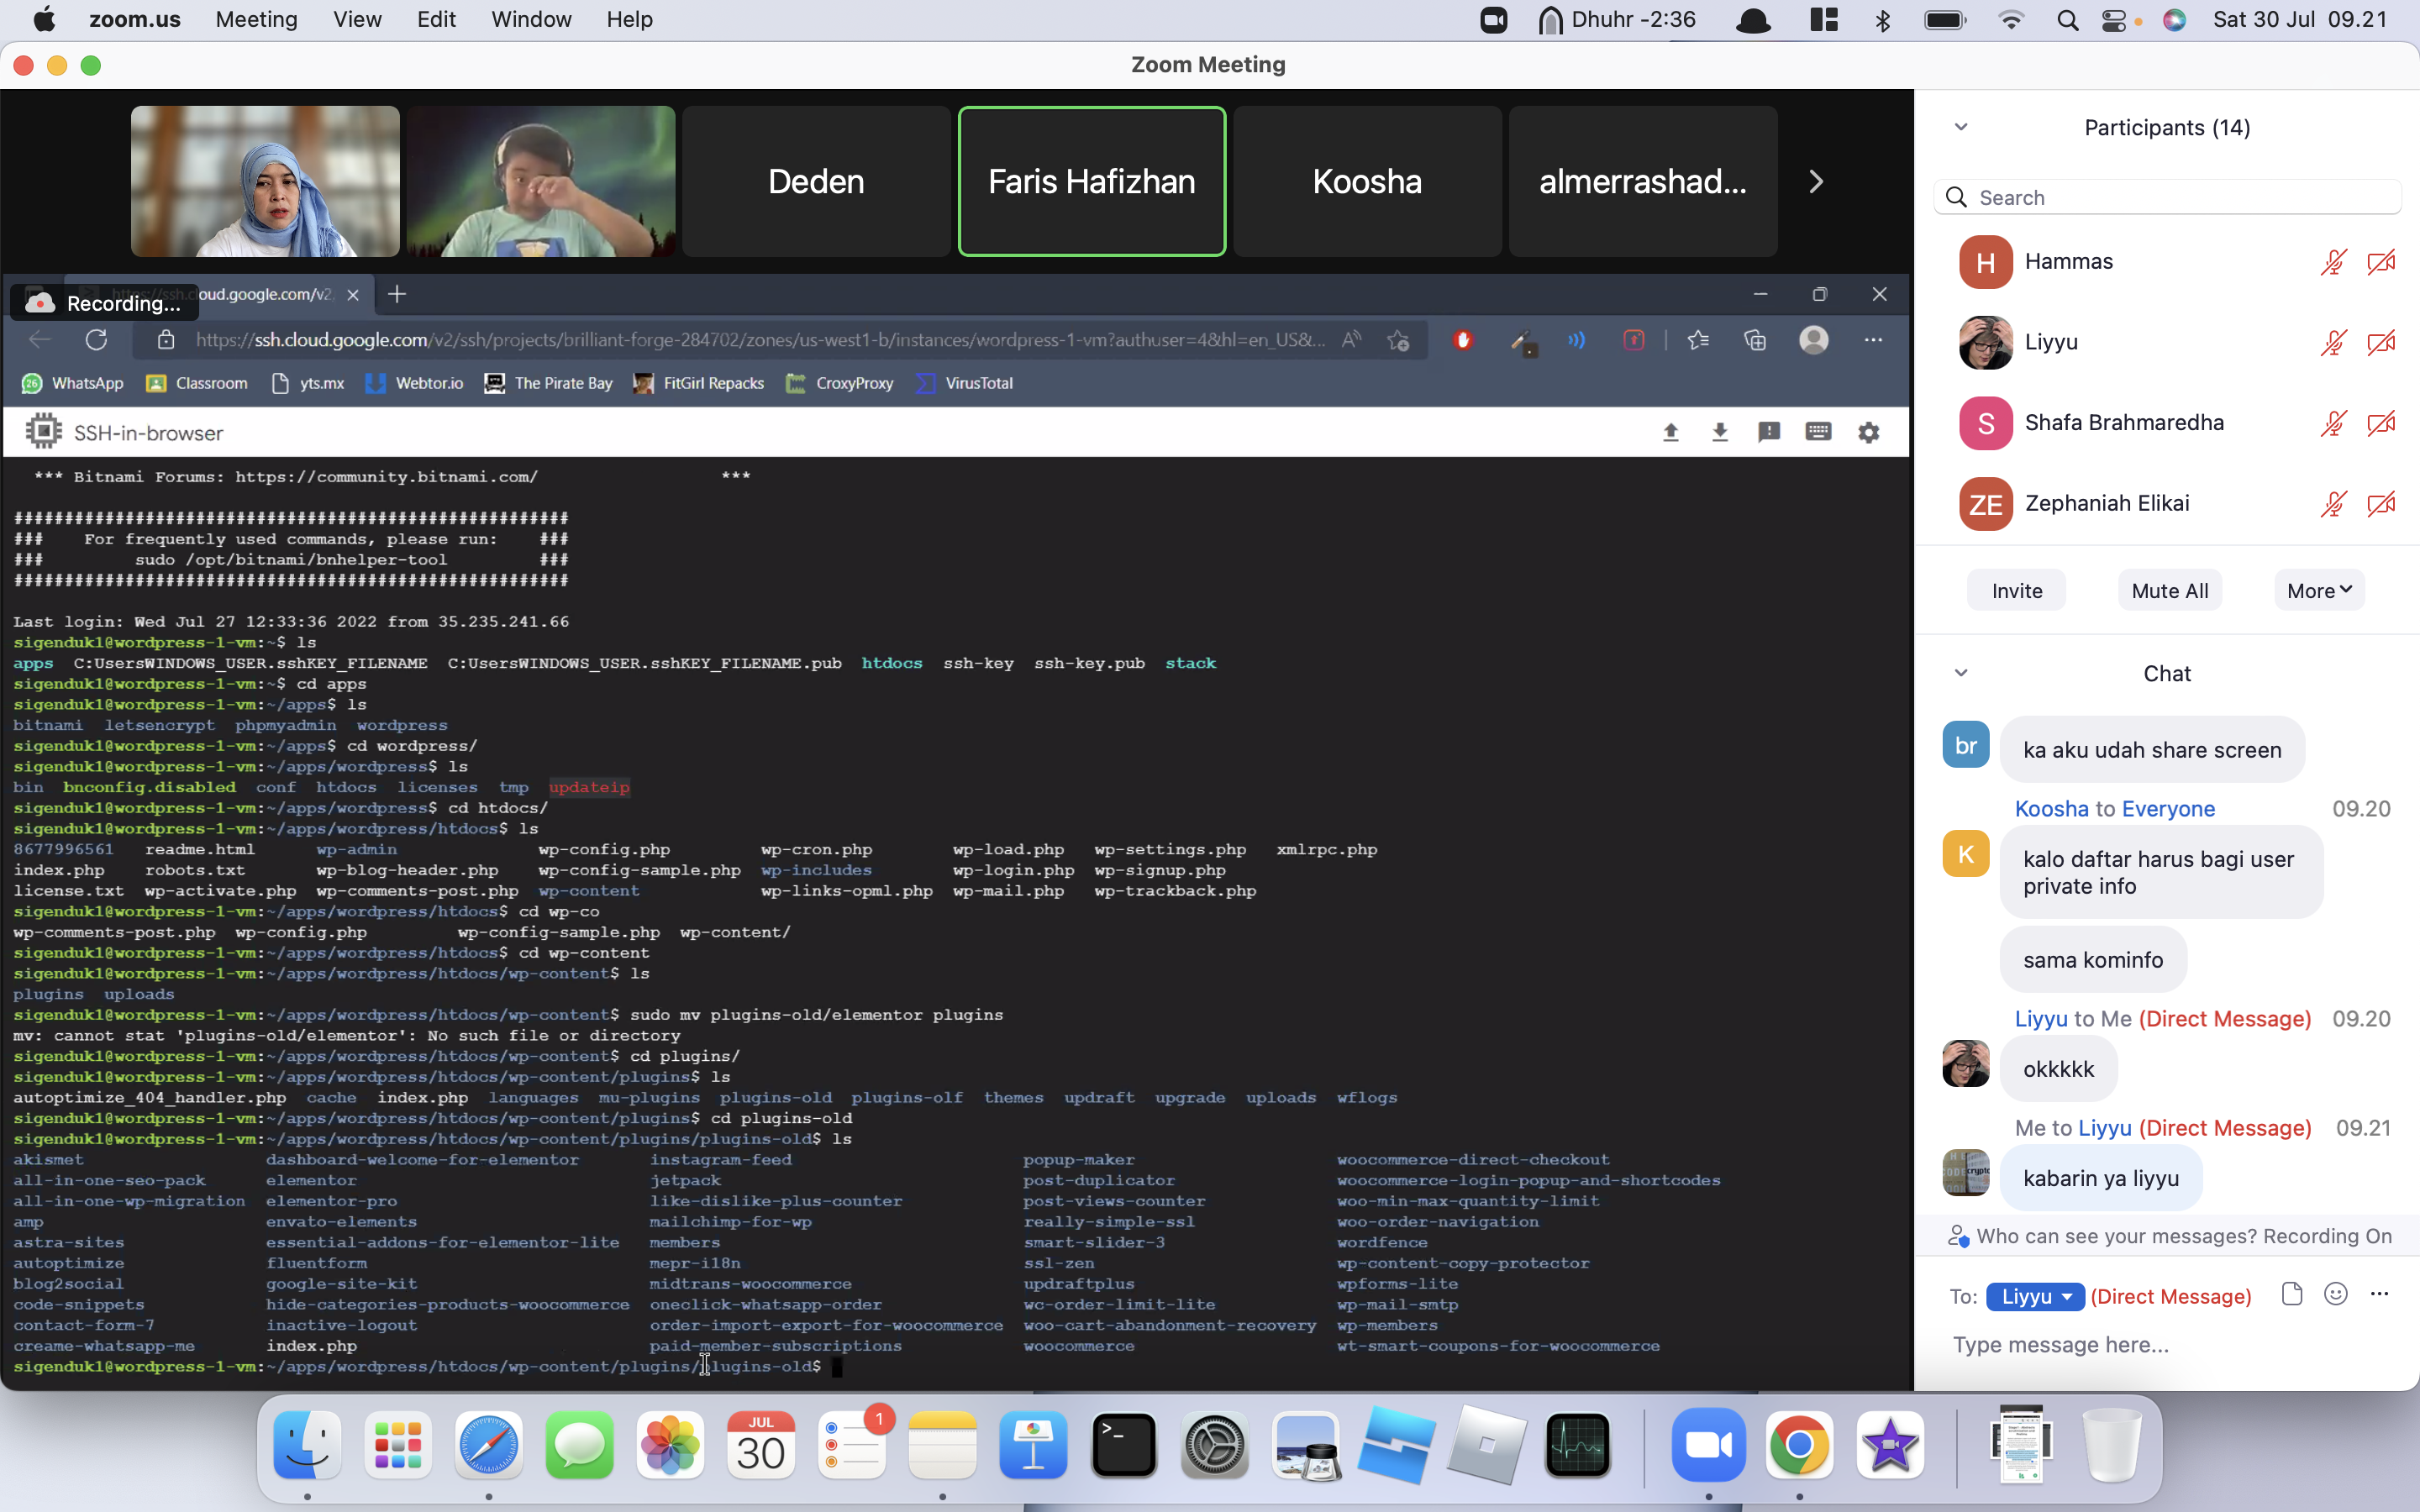Click the Invite button

point(2018,591)
